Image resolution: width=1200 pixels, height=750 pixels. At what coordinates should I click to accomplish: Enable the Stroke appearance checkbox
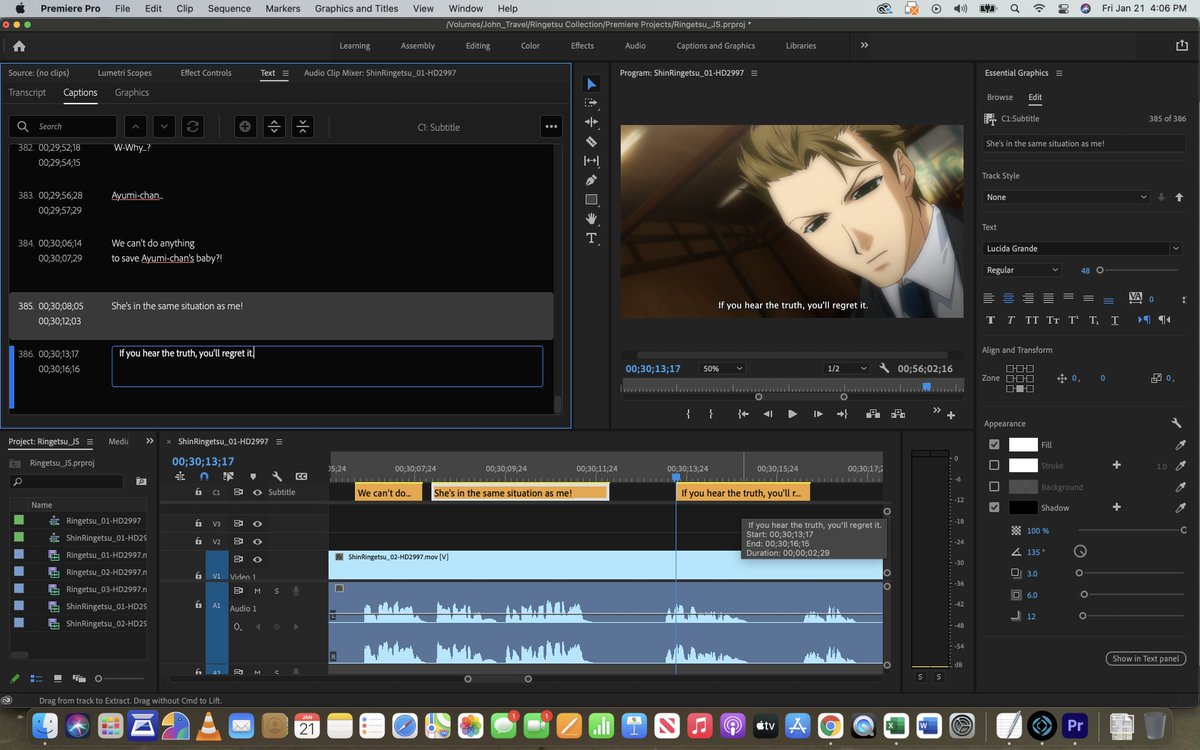[x=993, y=465]
